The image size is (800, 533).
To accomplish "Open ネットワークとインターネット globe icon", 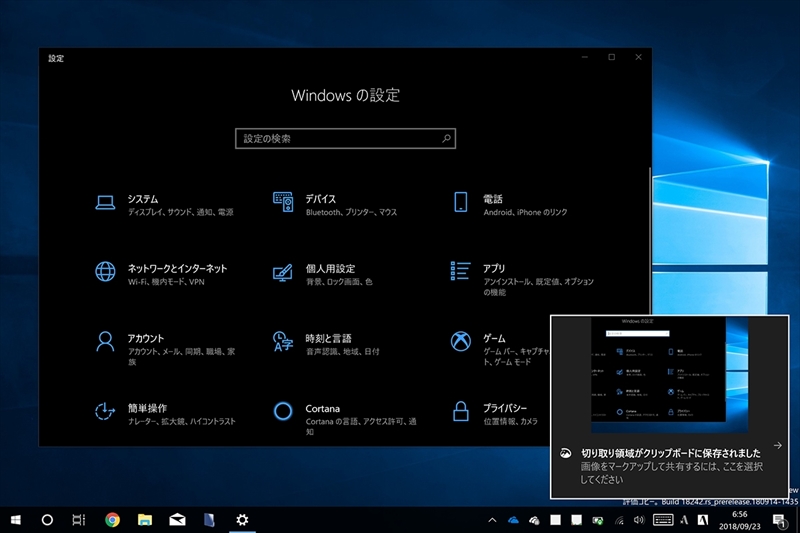I will tap(105, 271).
